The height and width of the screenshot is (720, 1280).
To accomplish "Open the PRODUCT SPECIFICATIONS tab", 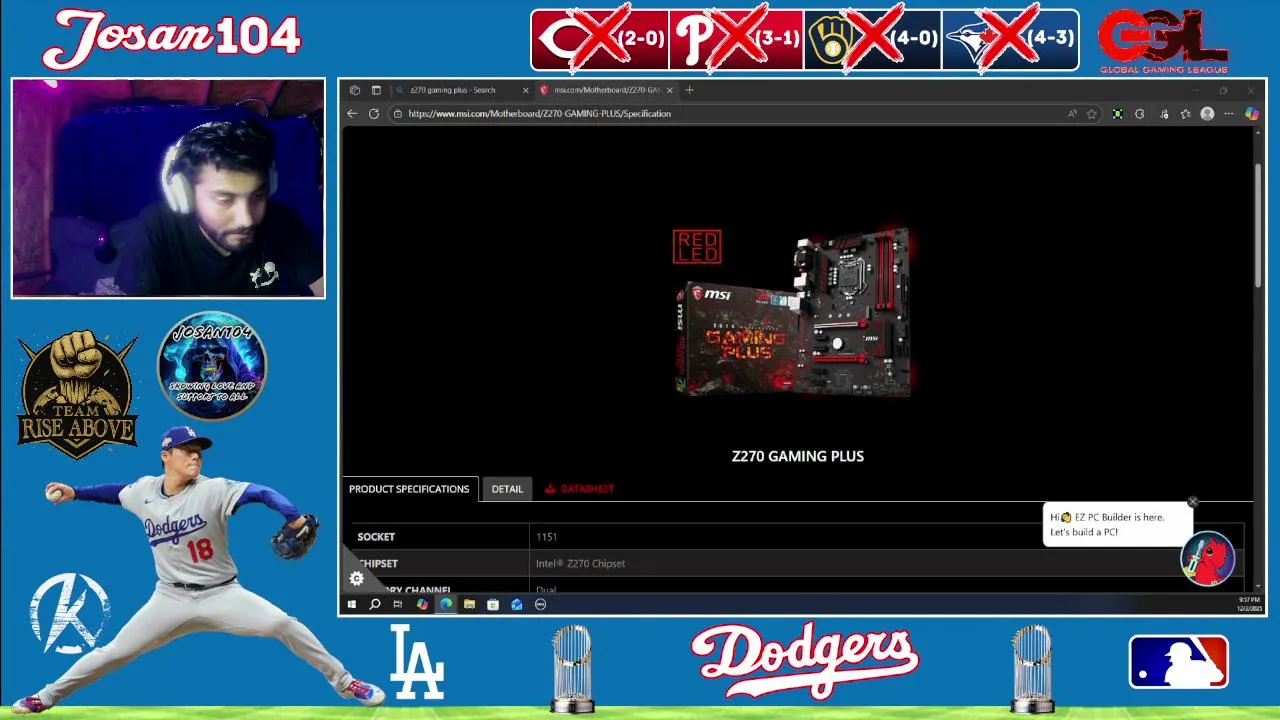I will tap(409, 489).
